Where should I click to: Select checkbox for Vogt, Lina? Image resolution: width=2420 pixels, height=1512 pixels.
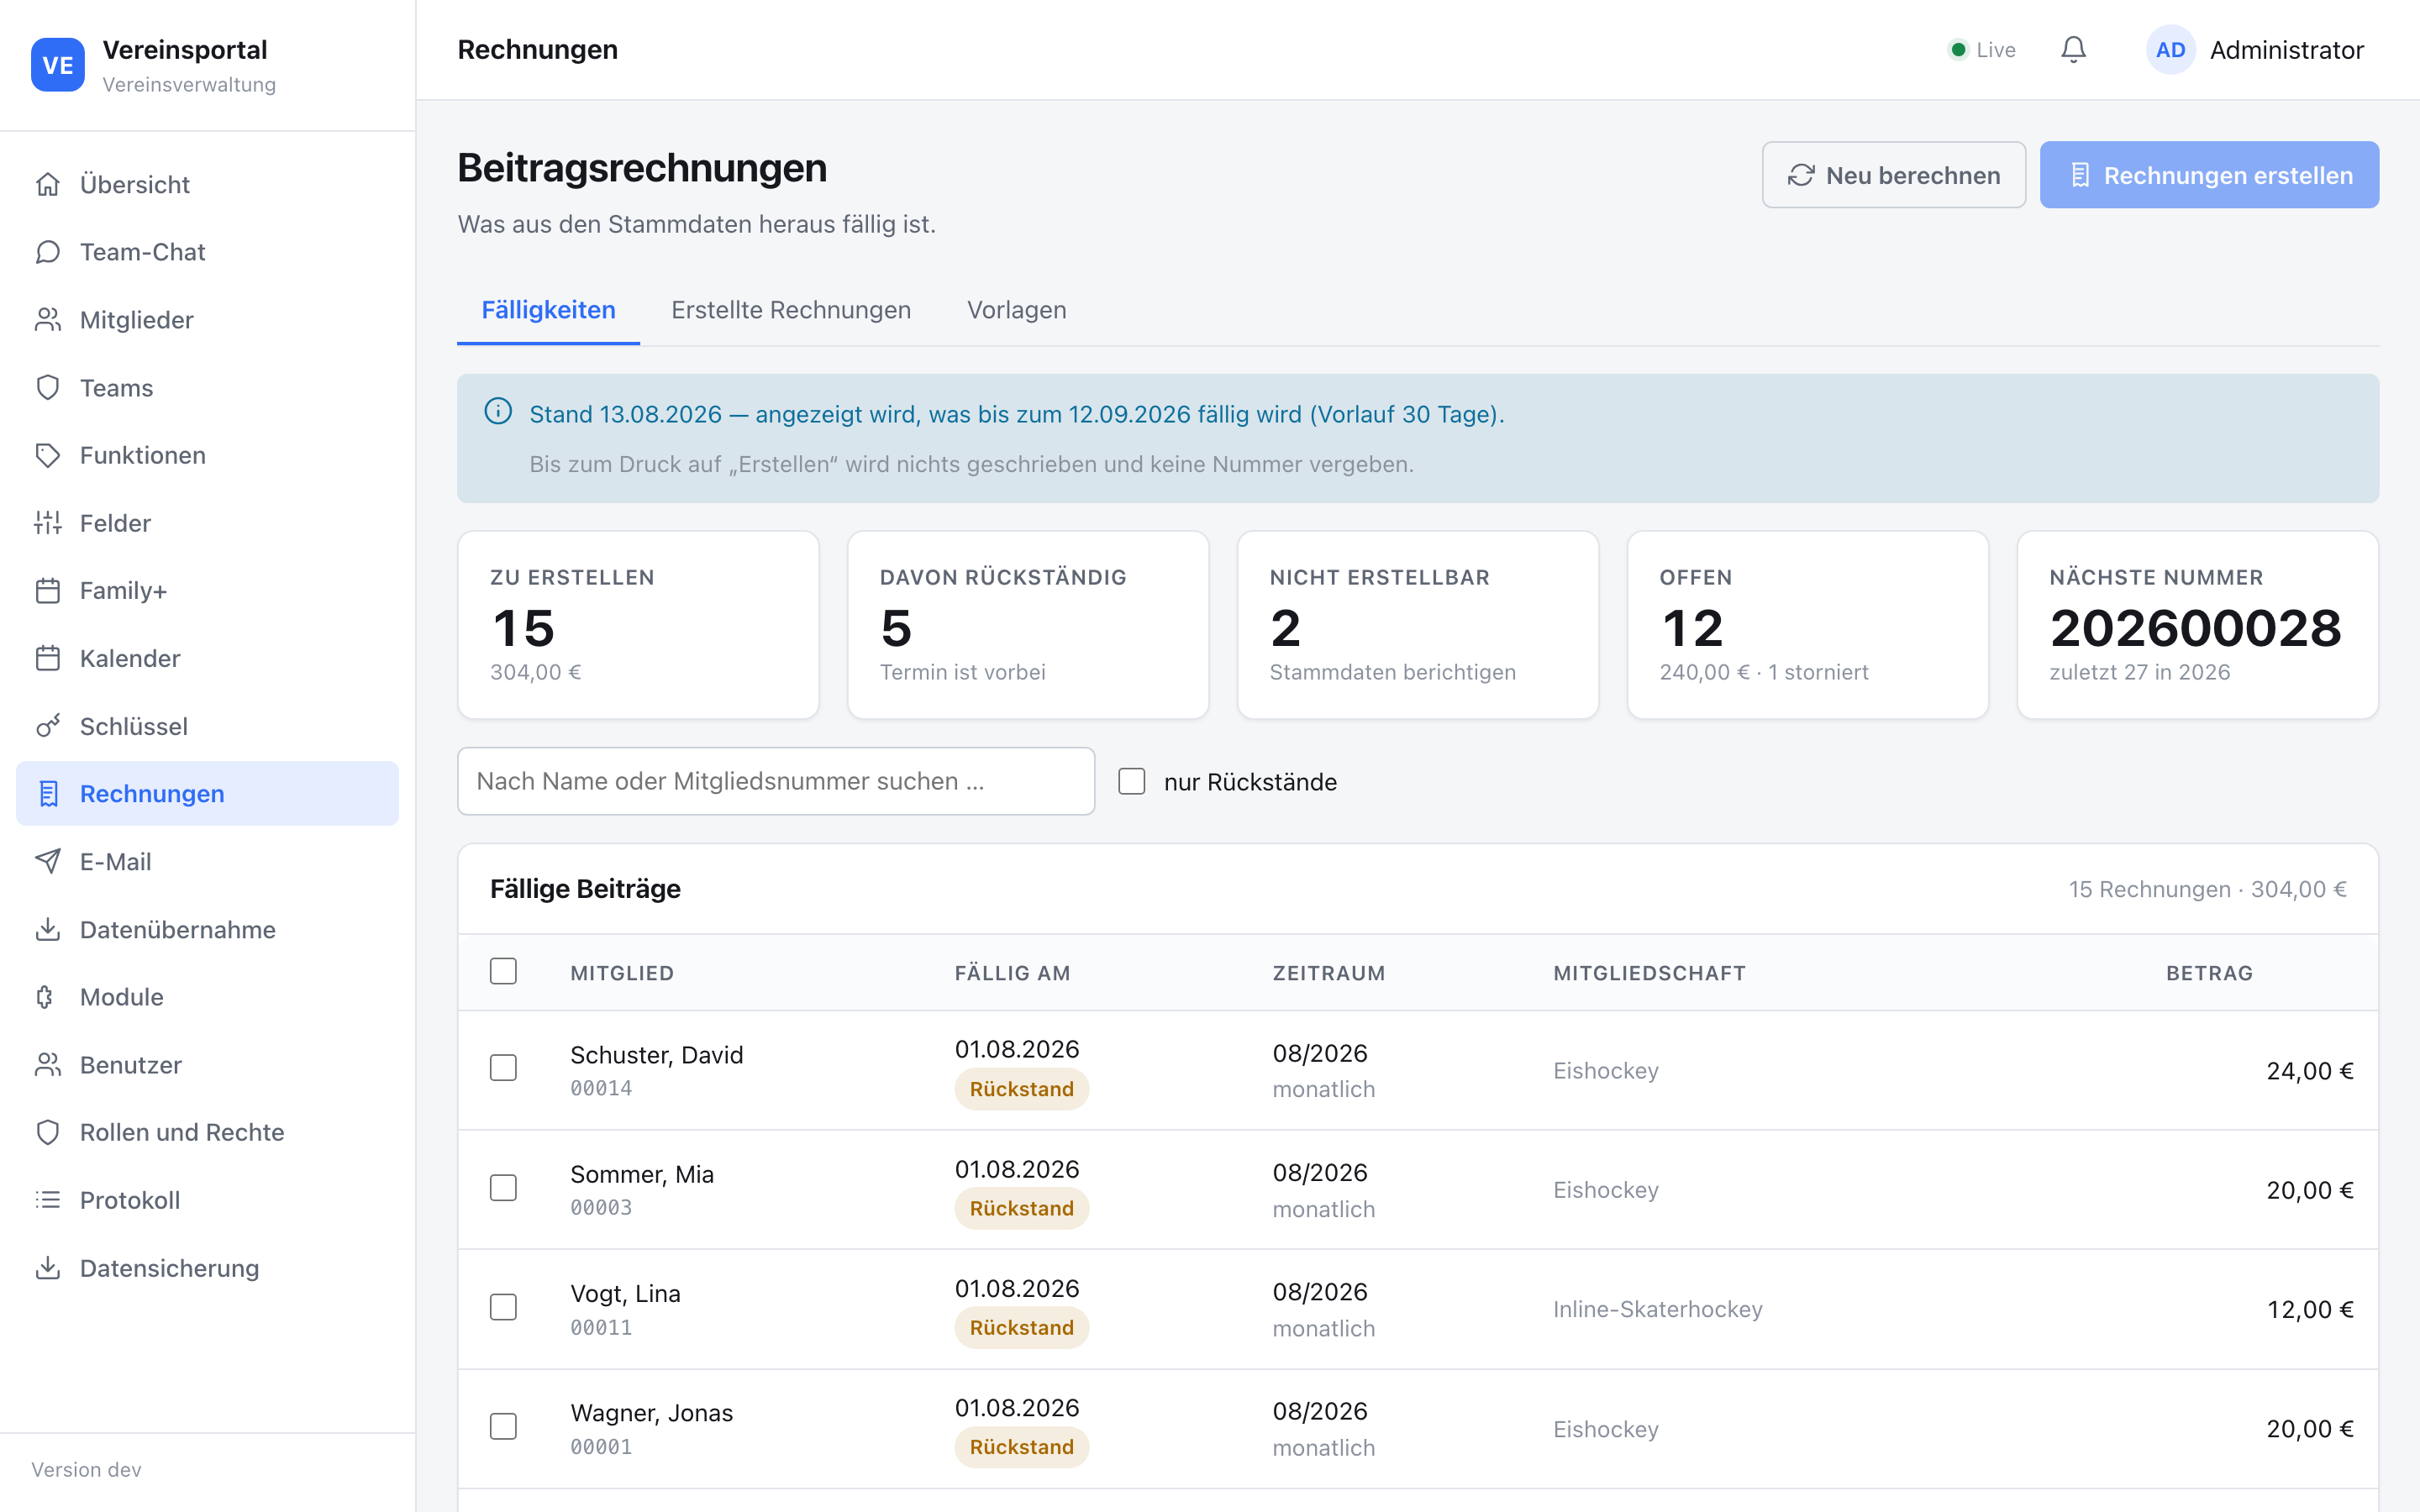[503, 1307]
